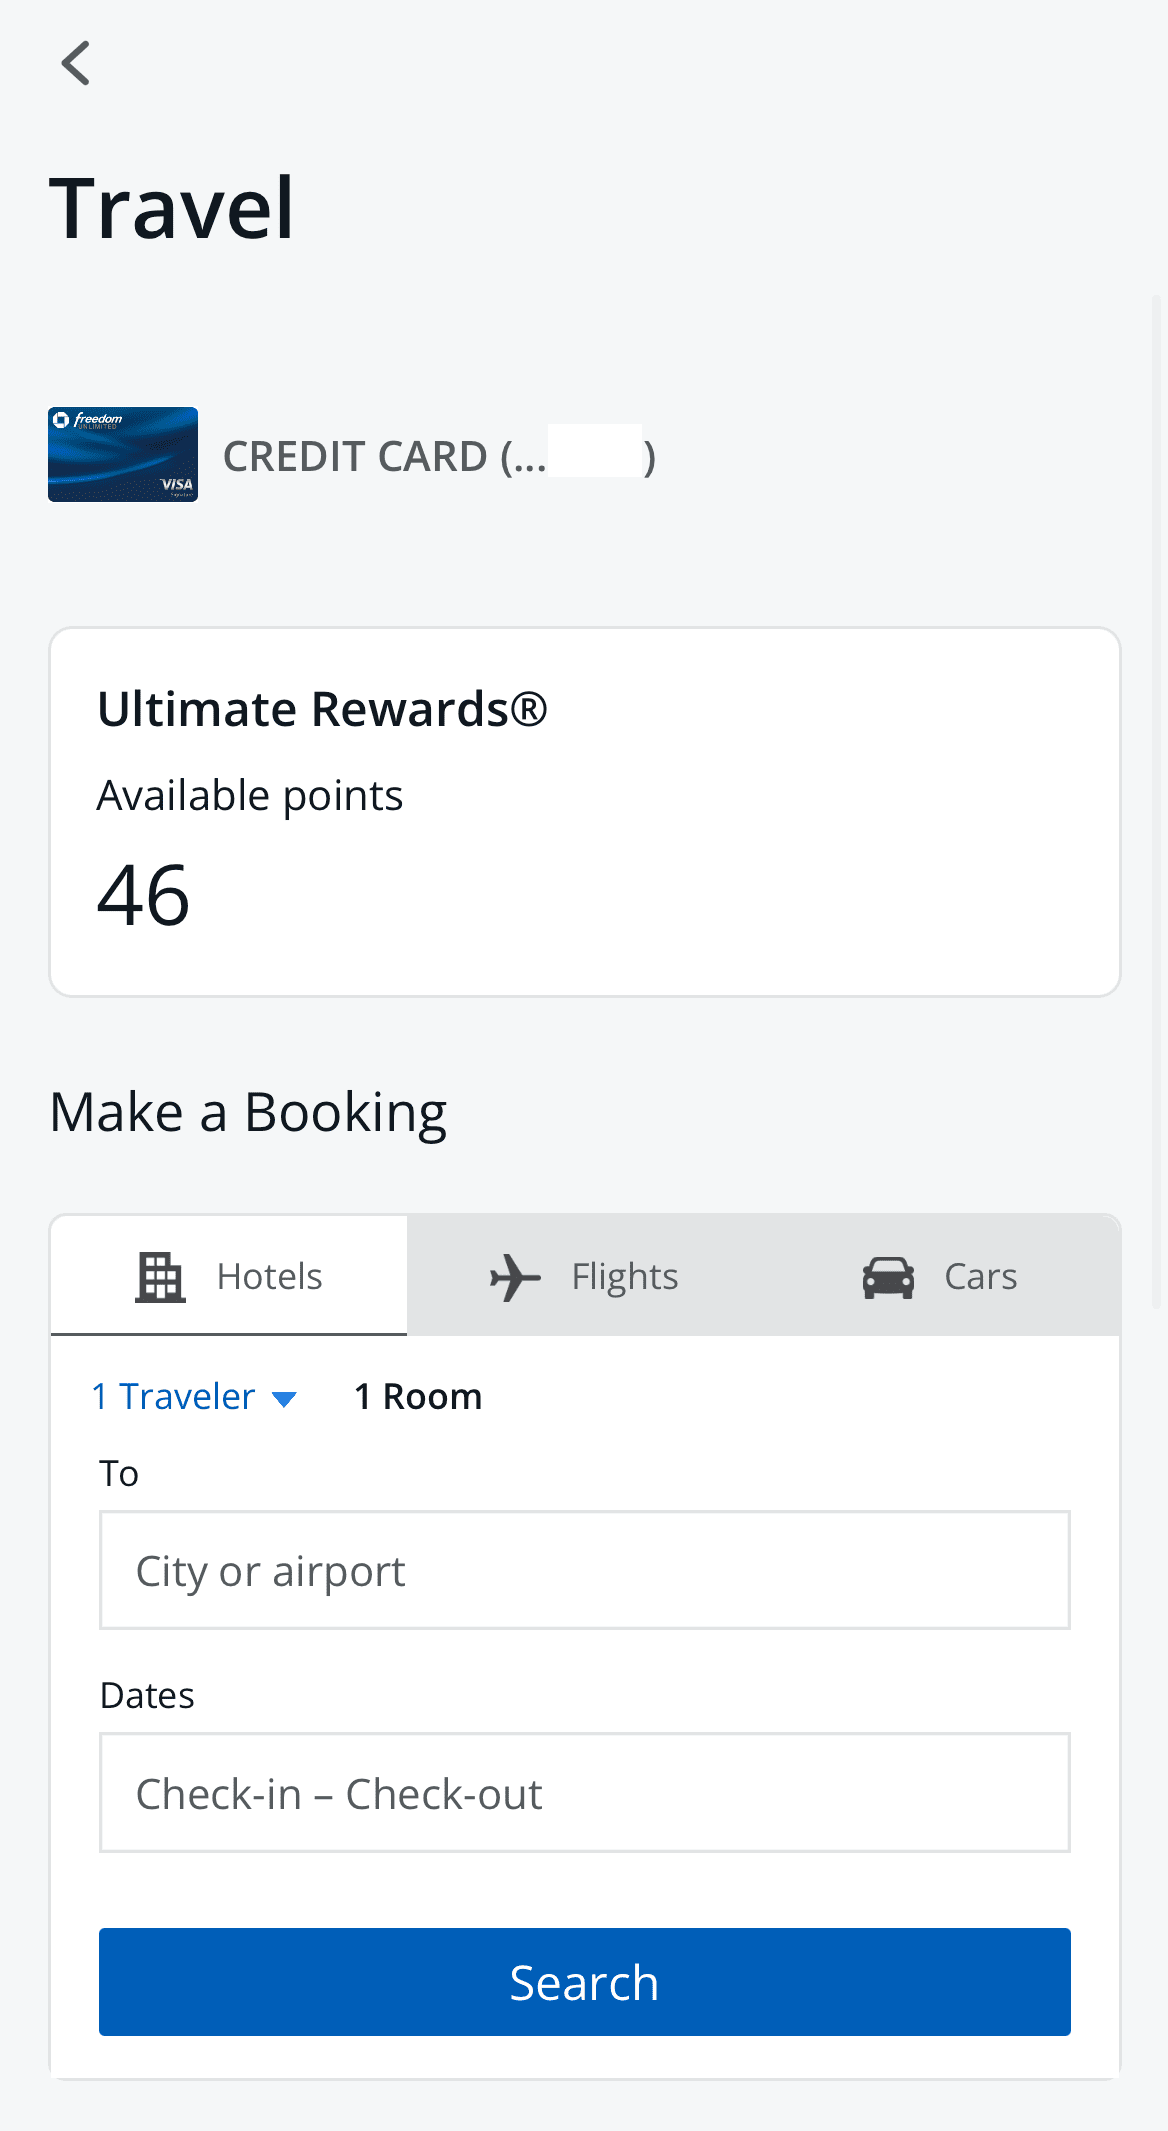Screen dimensions: 1168x2131
Task: Click the building icon on Hotels tab
Action: [160, 1276]
